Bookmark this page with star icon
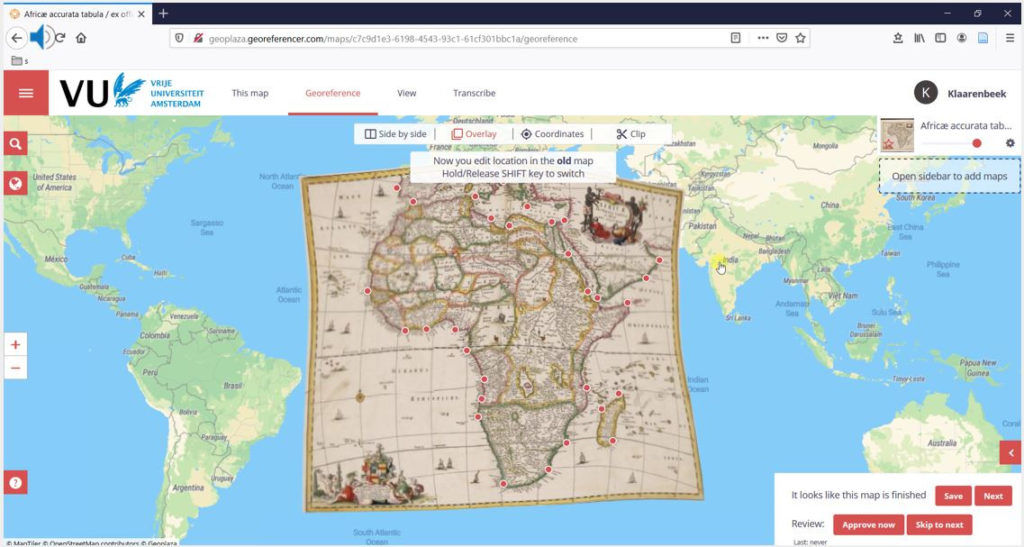The width and height of the screenshot is (1024, 547). pos(801,38)
